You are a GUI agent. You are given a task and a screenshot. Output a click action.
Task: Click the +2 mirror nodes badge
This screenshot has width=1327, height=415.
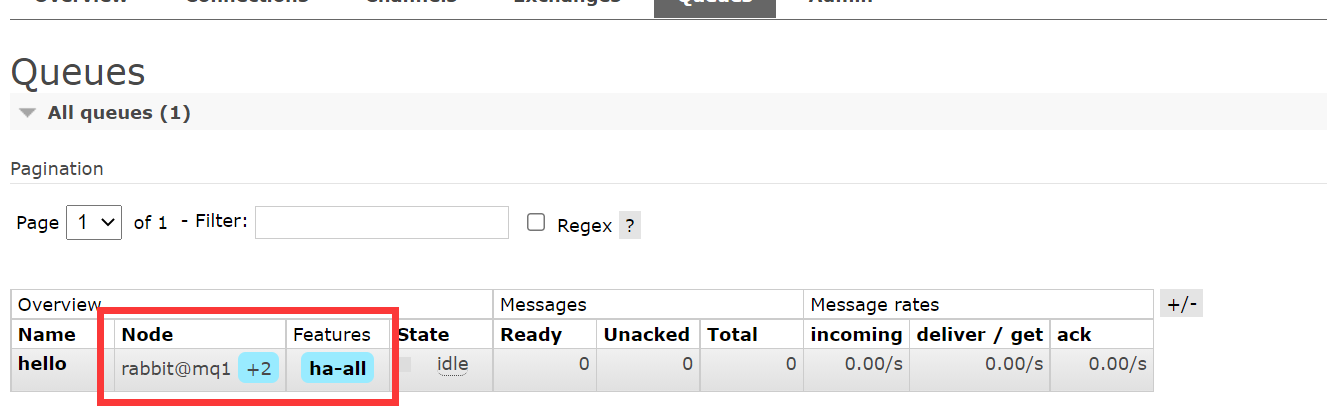tap(259, 369)
